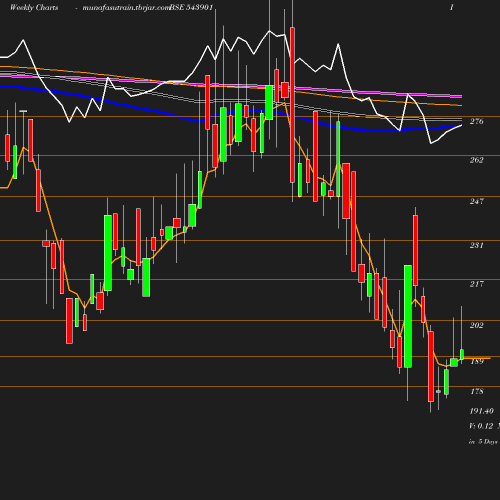Select the 276 price axis label

tap(476, 121)
